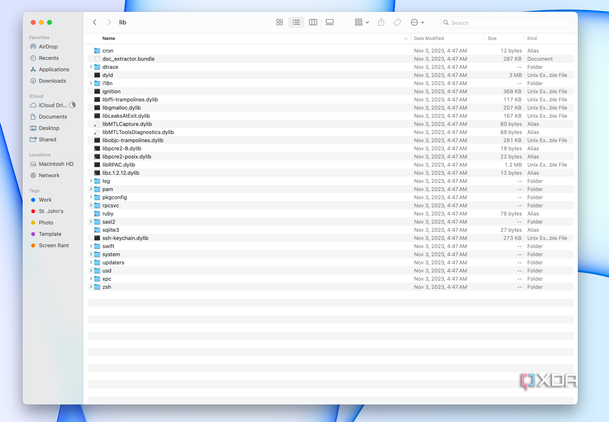Open Downloads in the sidebar

coord(52,81)
